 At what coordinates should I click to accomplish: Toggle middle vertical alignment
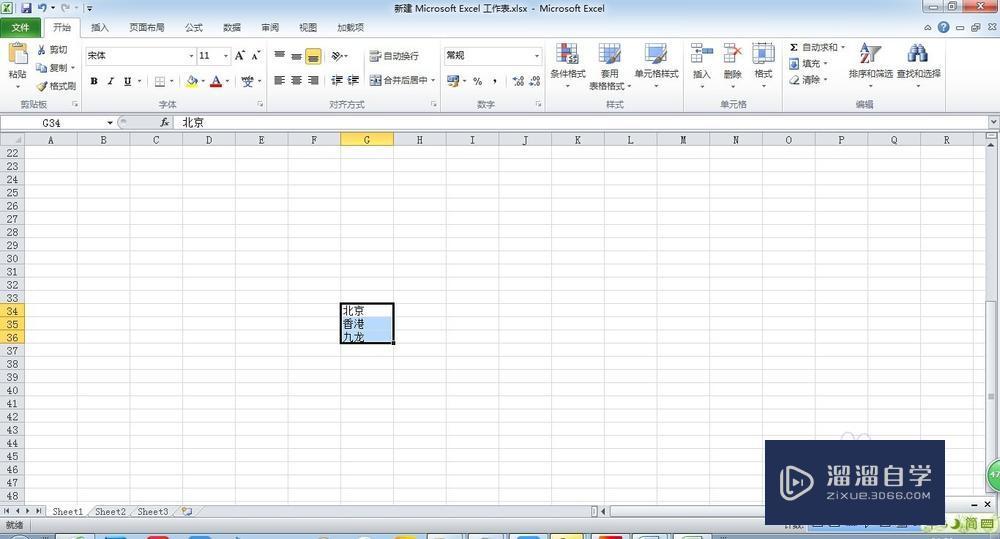click(296, 55)
